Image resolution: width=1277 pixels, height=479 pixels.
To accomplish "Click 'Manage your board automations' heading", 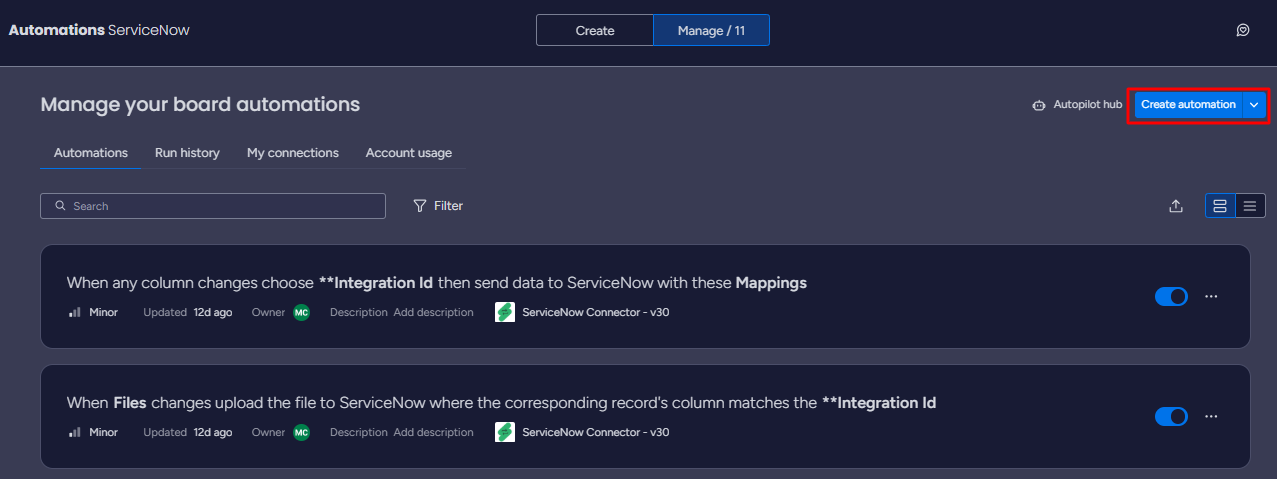I will pos(200,105).
